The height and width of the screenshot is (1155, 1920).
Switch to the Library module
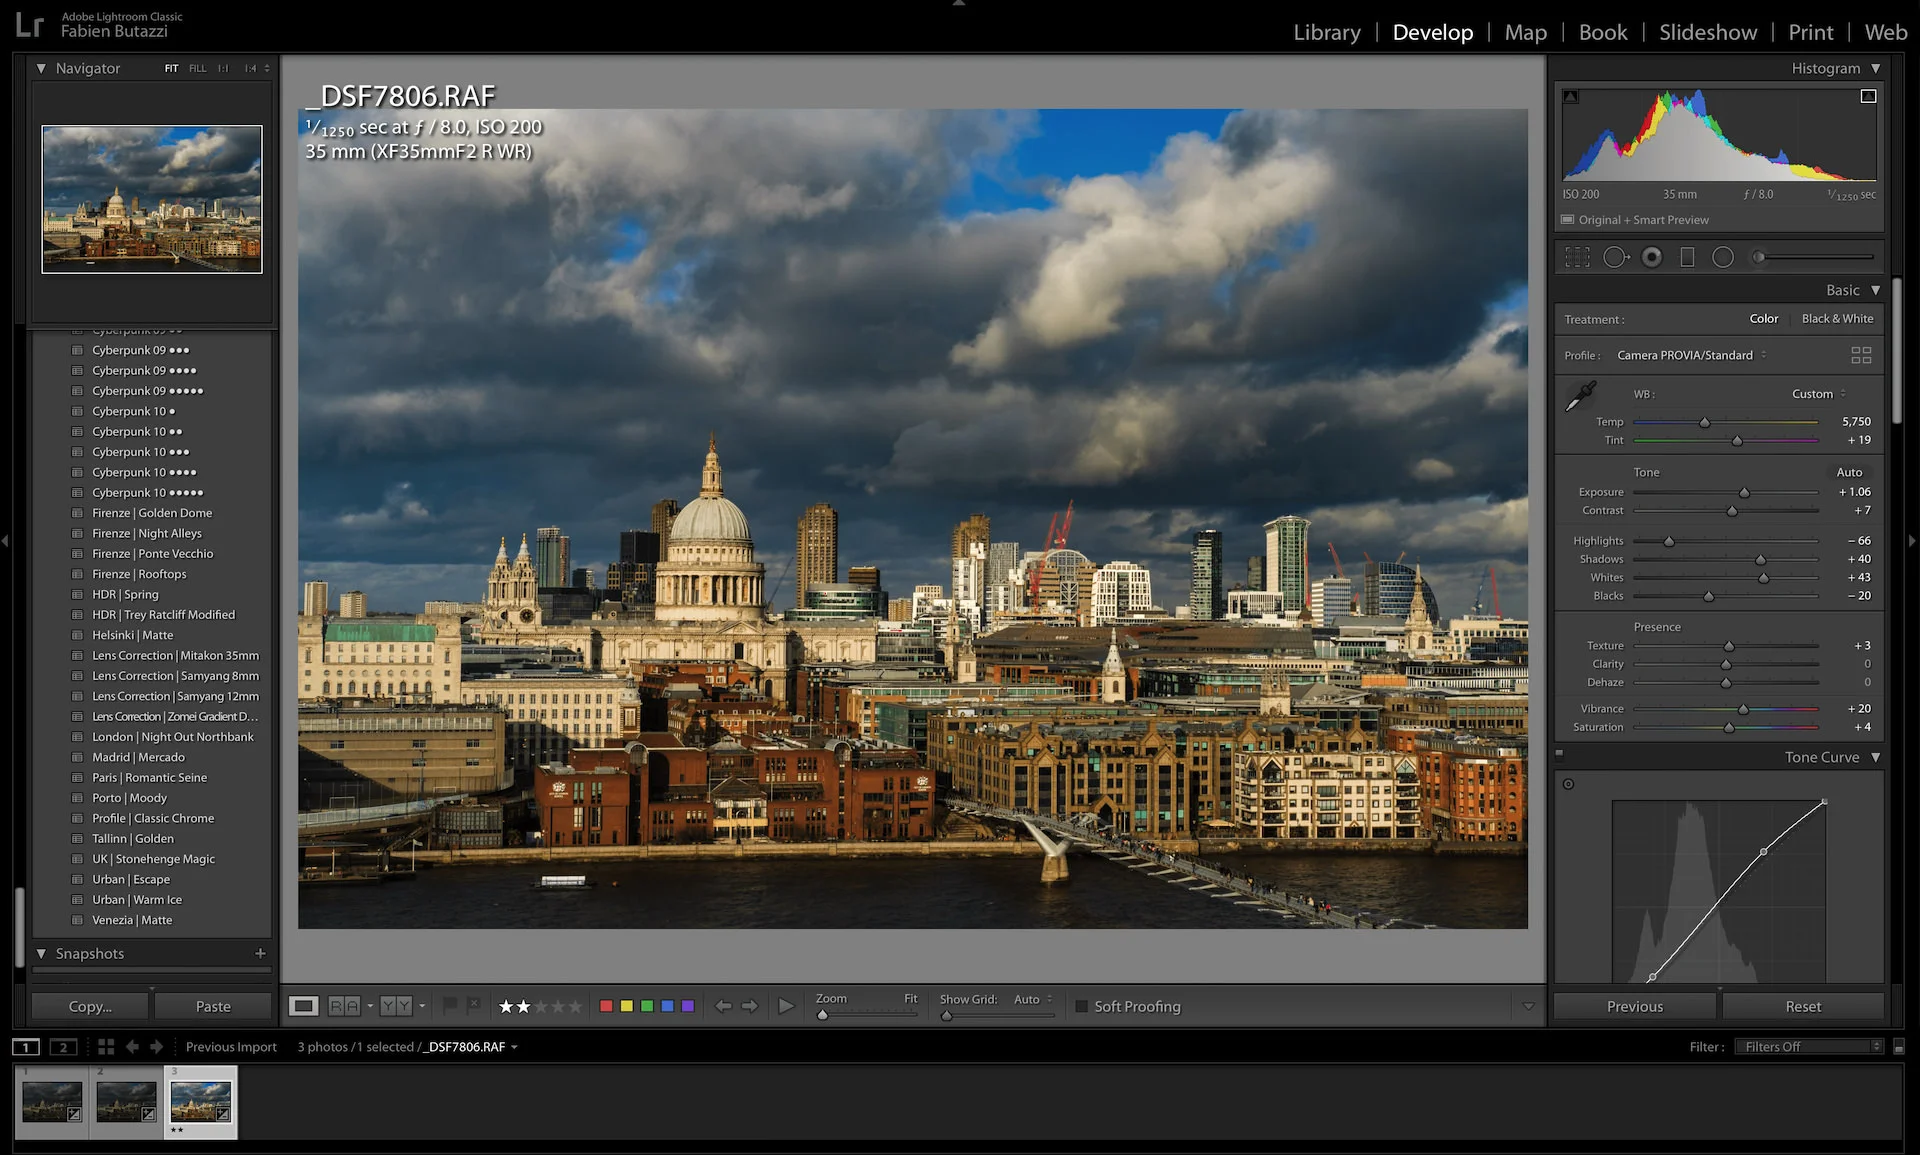click(1327, 32)
